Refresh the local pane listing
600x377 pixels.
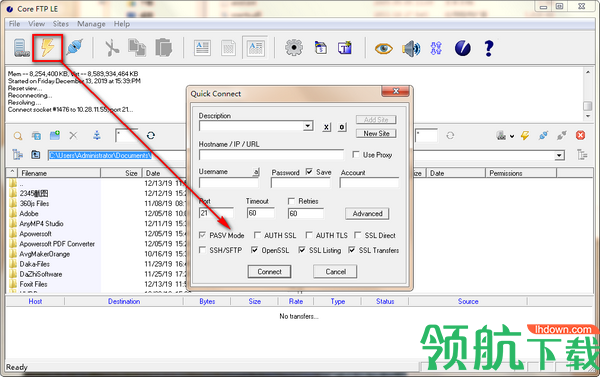point(151,135)
